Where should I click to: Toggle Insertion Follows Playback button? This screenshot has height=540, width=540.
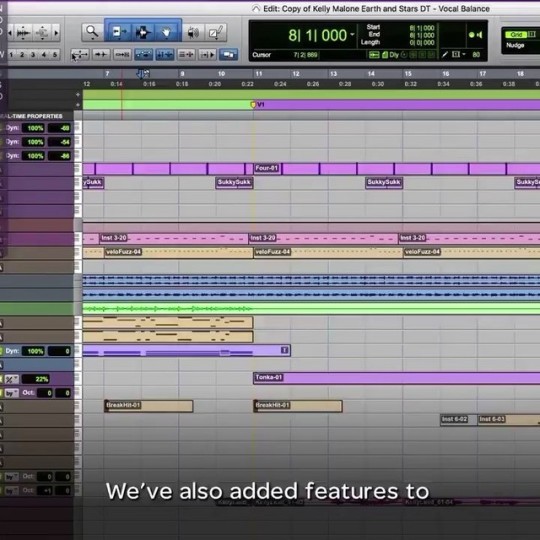(x=207, y=54)
